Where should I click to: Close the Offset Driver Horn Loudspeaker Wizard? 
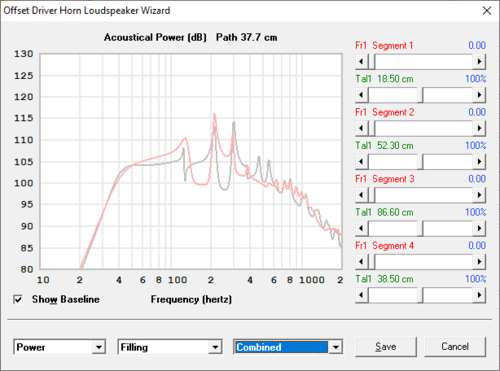pyautogui.click(x=487, y=11)
